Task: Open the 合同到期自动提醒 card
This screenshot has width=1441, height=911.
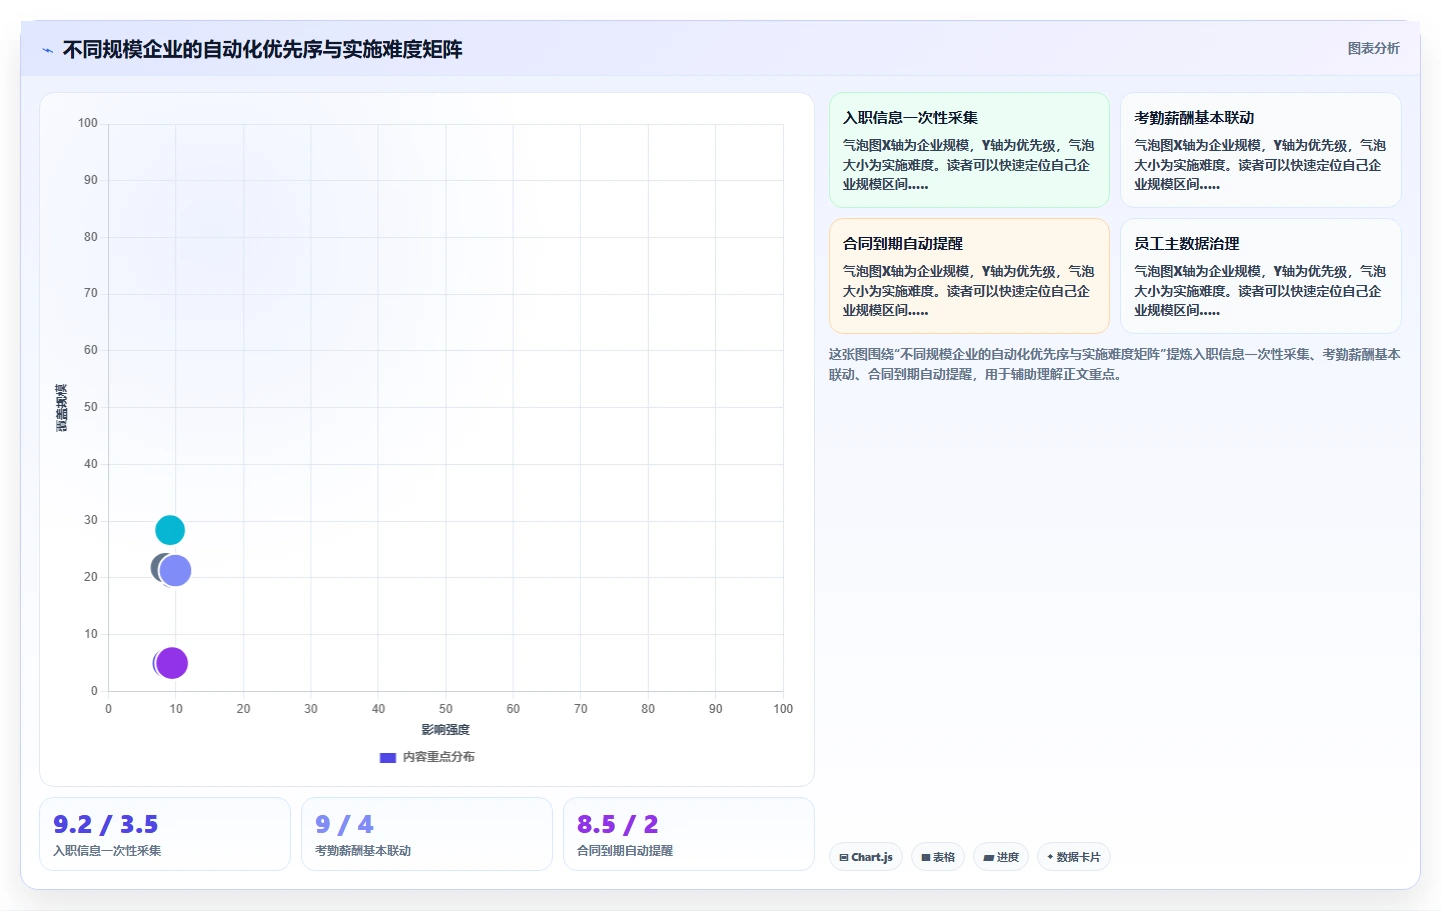Action: (x=969, y=276)
